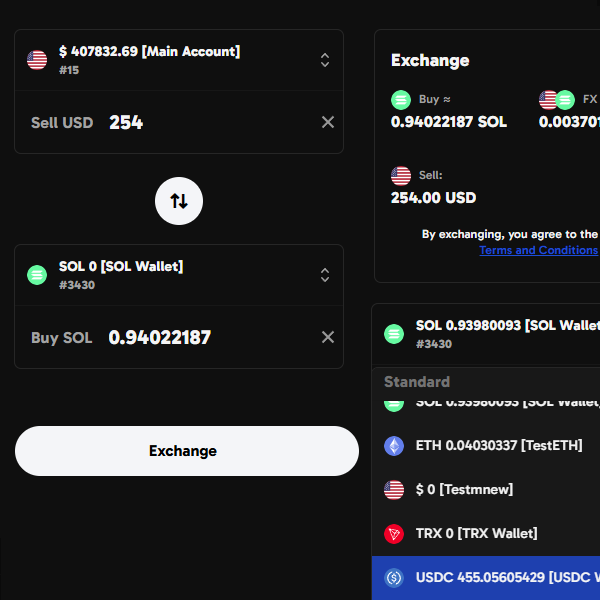This screenshot has width=600, height=600.
Task: Select ETH 0.04030337 TestETH option
Action: point(498,446)
